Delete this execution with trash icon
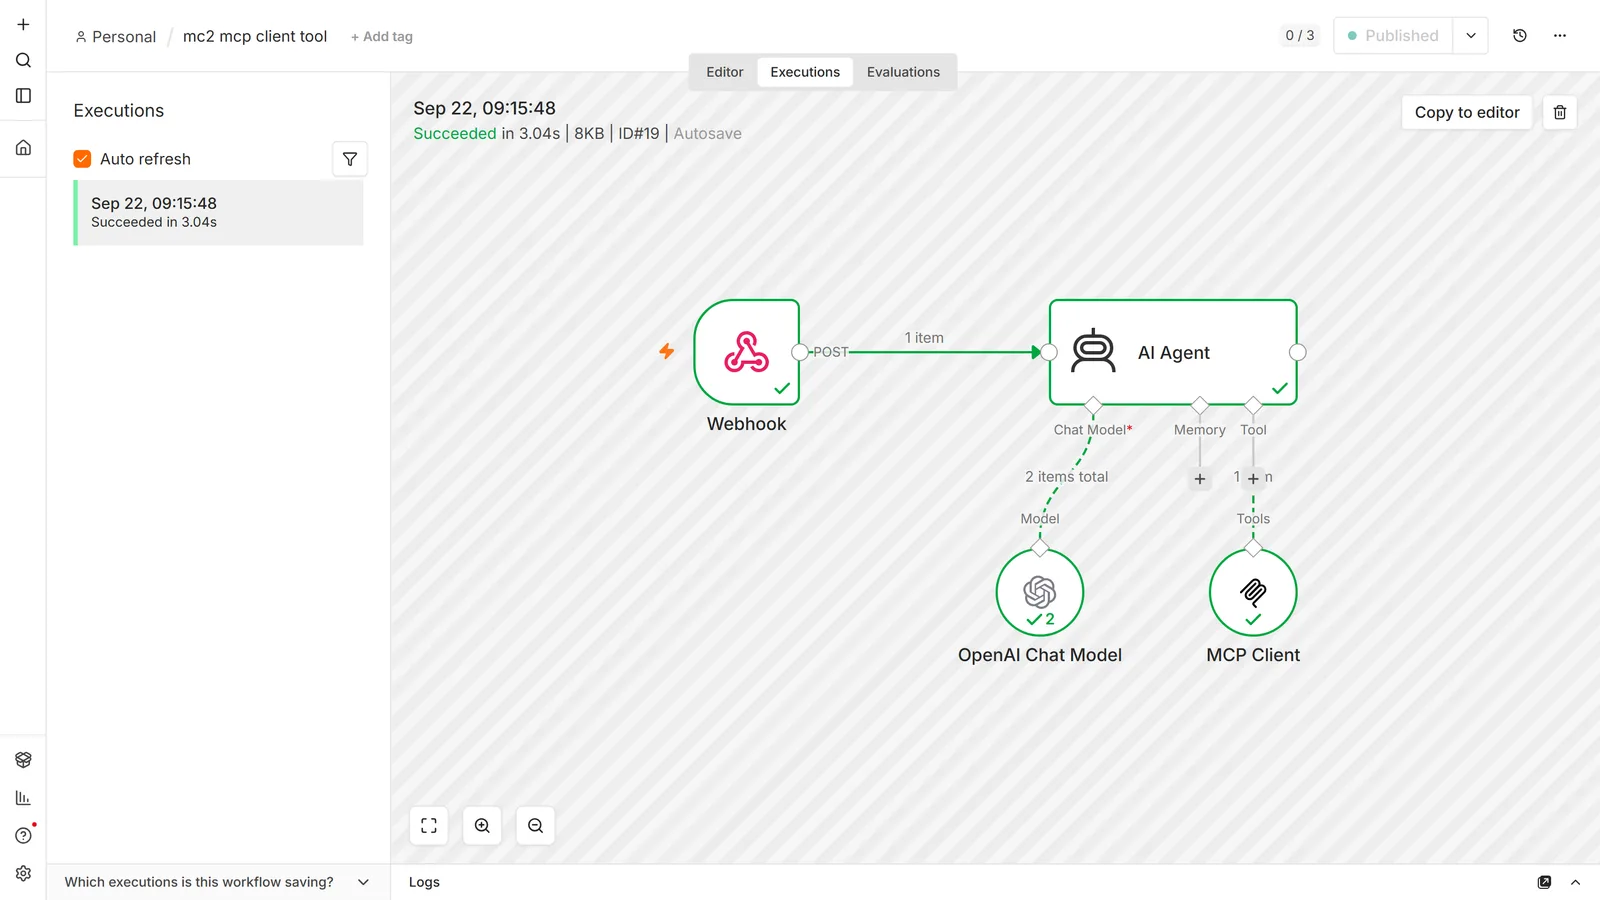The image size is (1600, 900). [x=1560, y=112]
